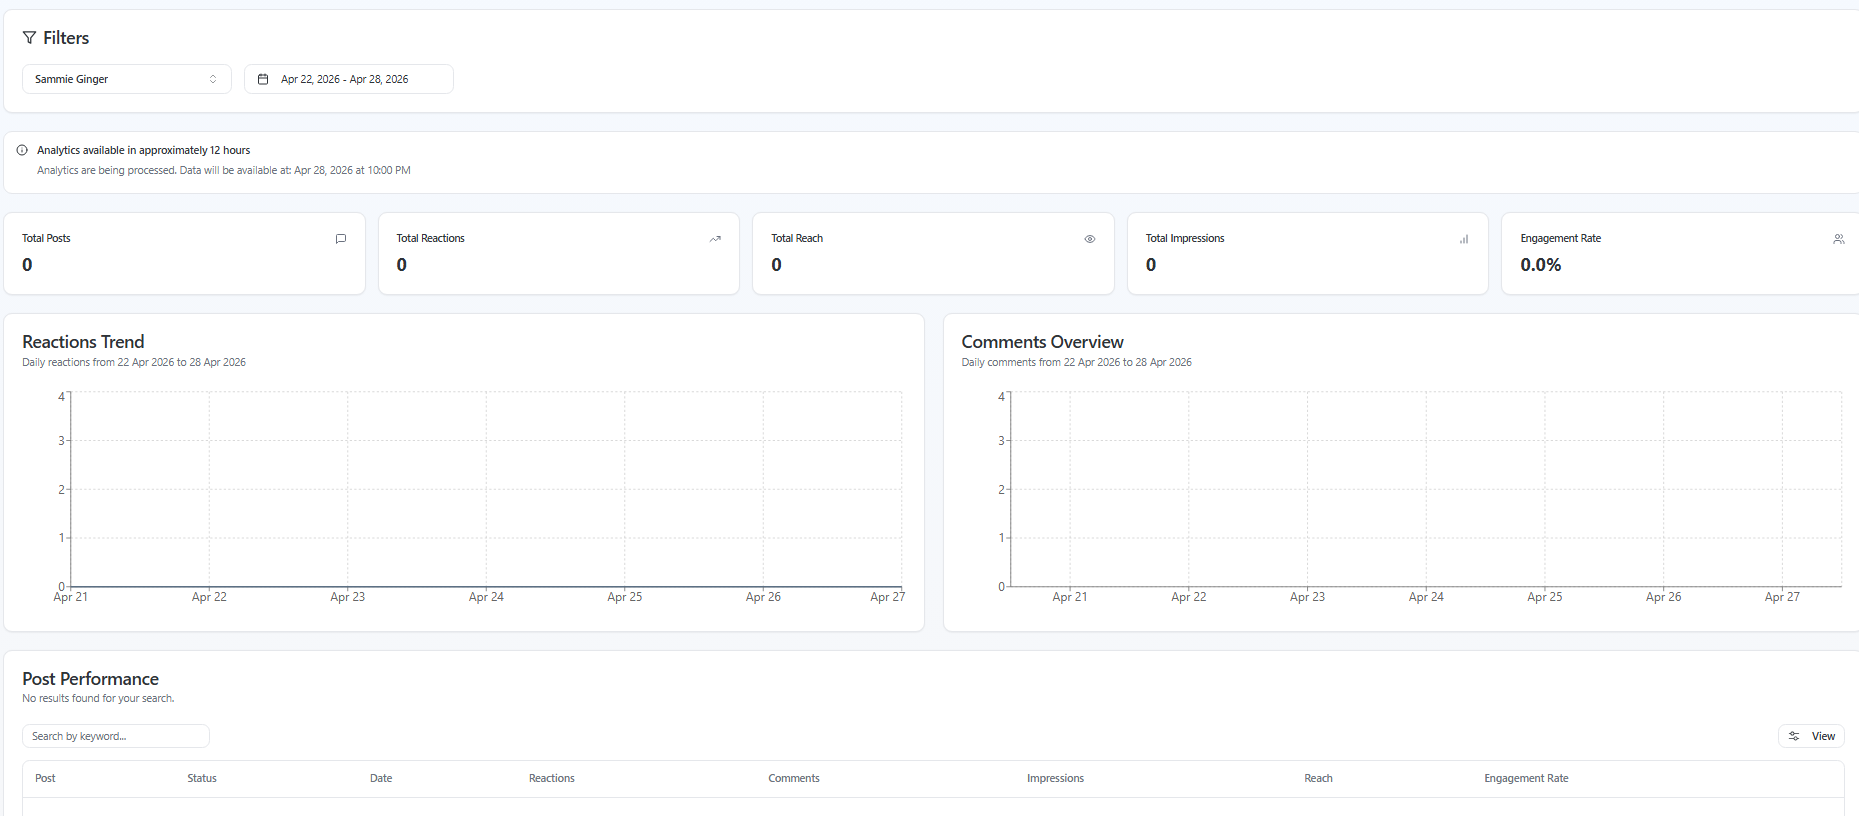
Task: Click the calendar icon in date picker
Action: coord(263,79)
